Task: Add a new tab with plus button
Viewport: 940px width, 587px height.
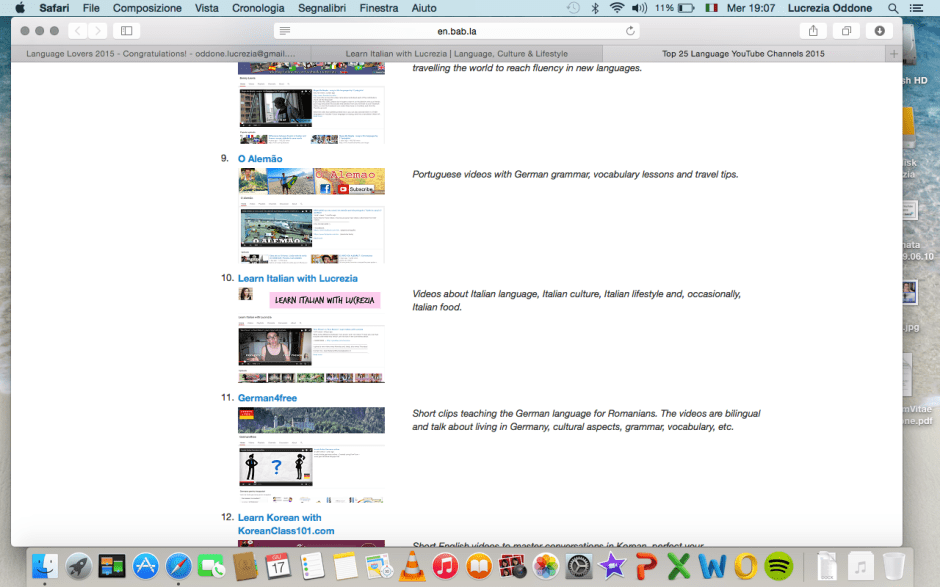Action: click(x=893, y=54)
